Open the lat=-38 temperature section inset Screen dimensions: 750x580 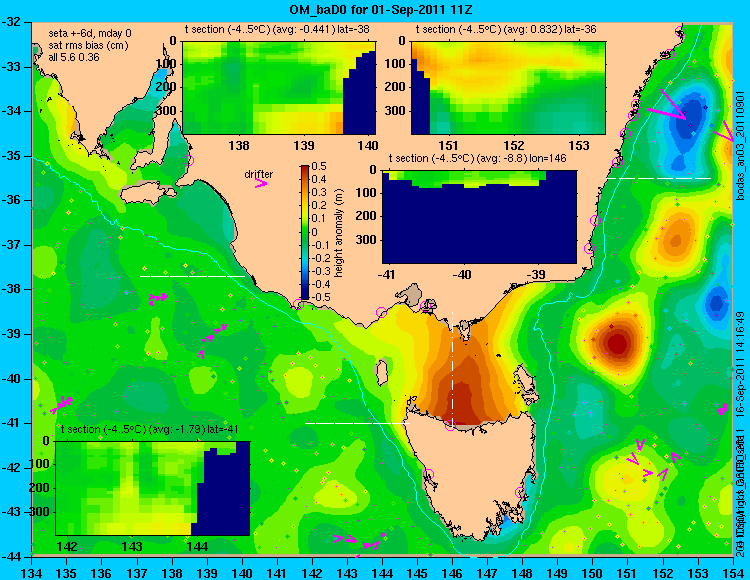pyautogui.click(x=279, y=88)
